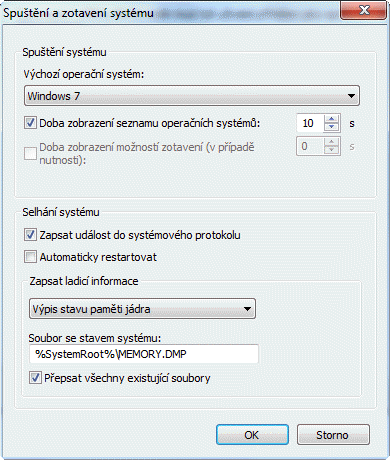Close the Spuštění a zotavení systému dialog
The height and width of the screenshot is (460, 390).
point(364,10)
